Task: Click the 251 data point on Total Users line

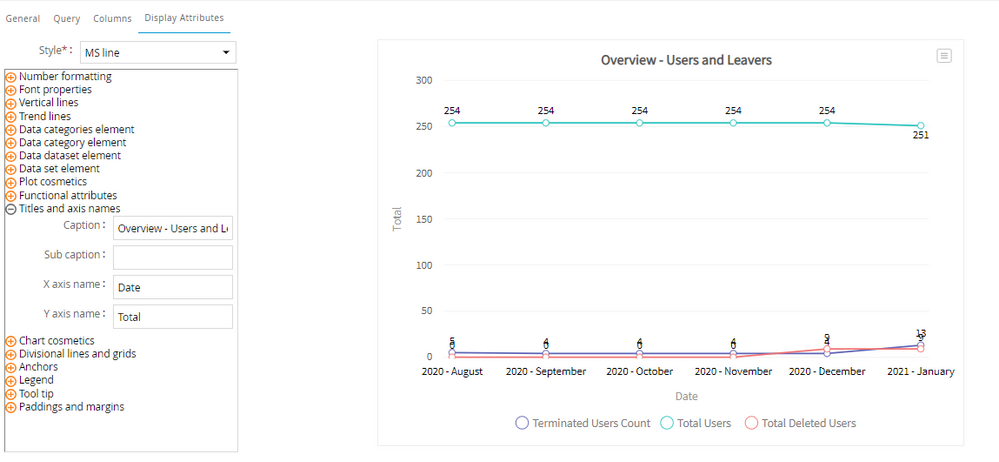Action: click(921, 126)
